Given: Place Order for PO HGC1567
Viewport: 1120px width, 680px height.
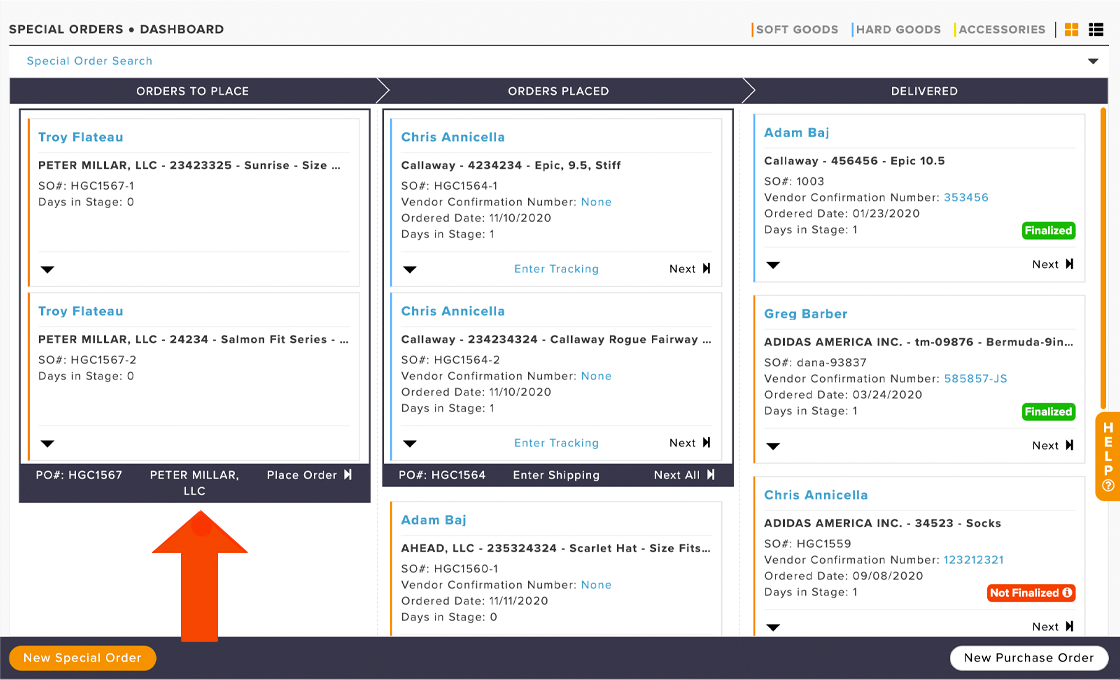Looking at the screenshot, I should pos(309,475).
